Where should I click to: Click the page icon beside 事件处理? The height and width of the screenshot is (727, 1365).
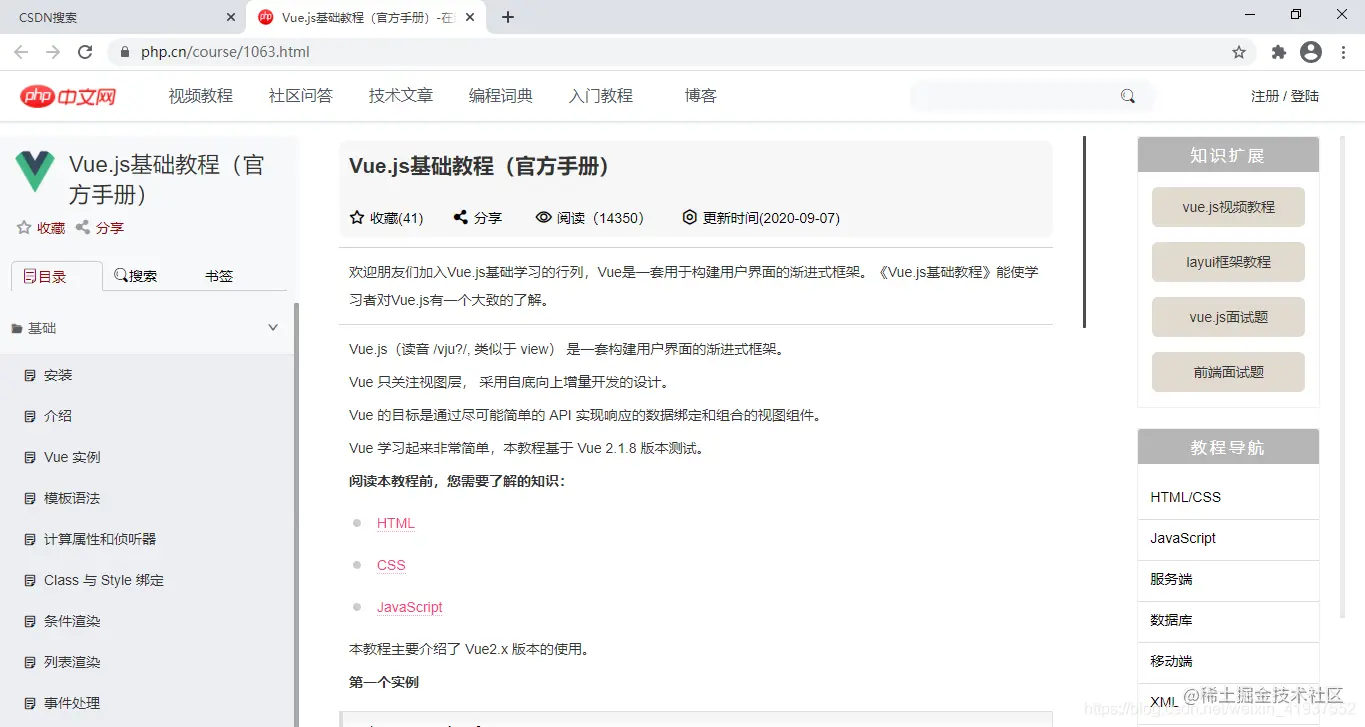[x=30, y=703]
